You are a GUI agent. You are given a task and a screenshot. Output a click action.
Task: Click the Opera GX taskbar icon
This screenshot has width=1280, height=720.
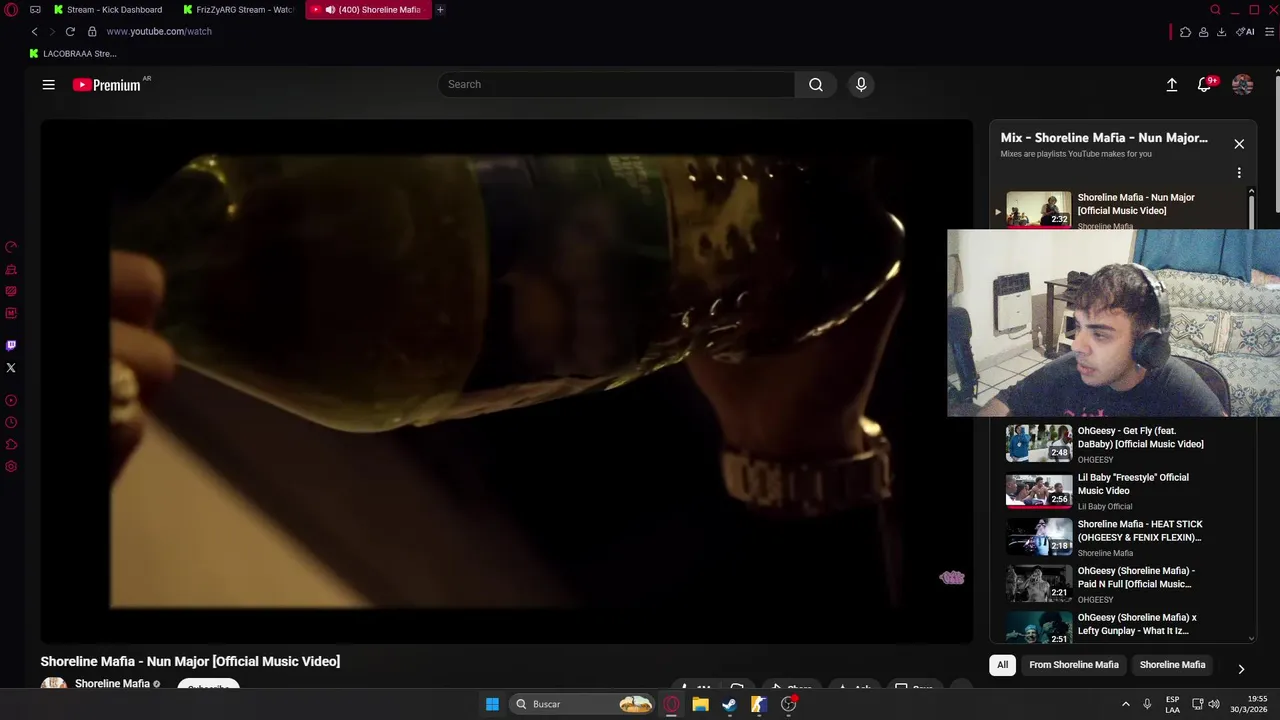click(x=671, y=704)
